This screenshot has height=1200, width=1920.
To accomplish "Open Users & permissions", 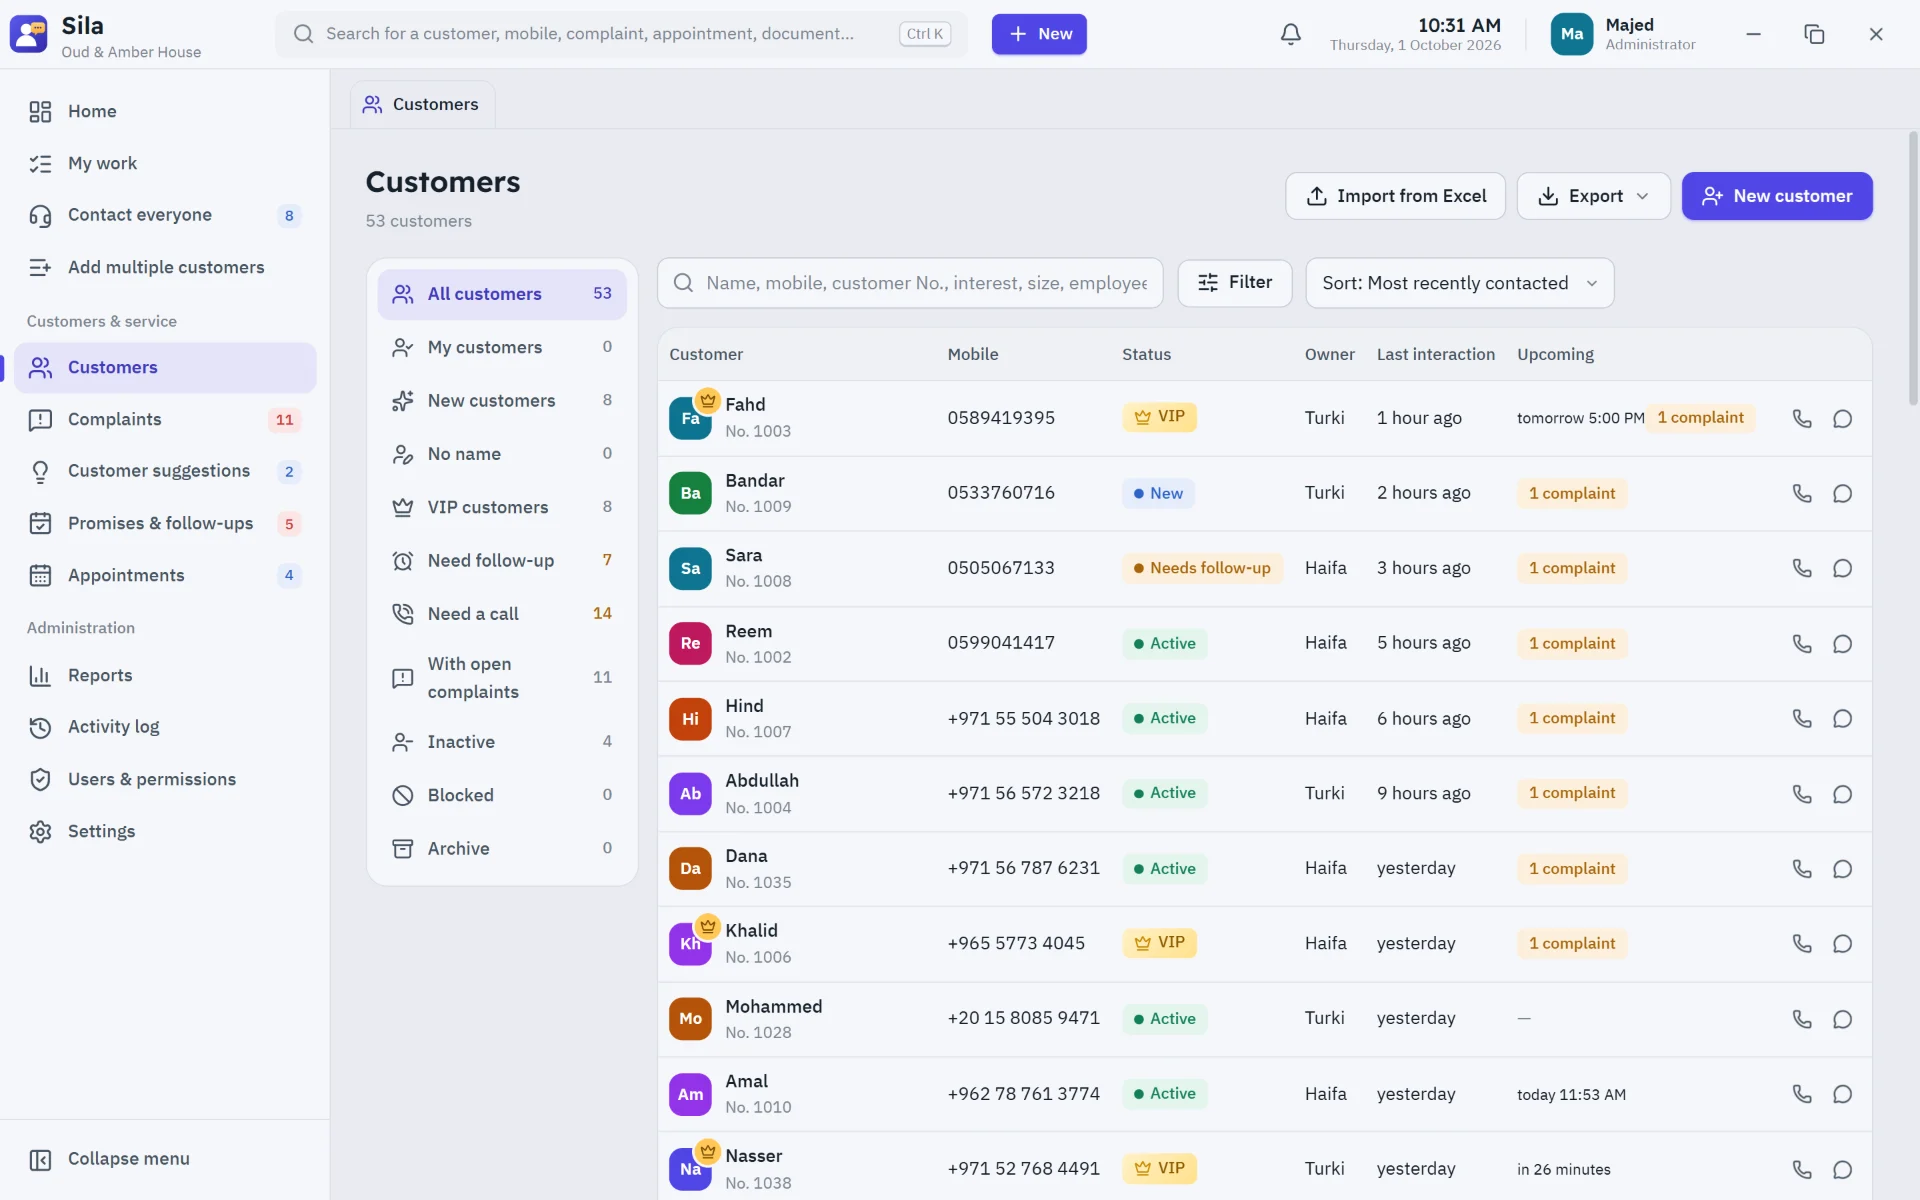I will (165, 780).
